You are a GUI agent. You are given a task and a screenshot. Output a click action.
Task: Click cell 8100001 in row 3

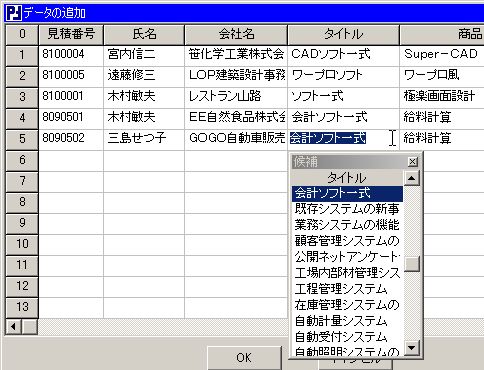point(71,97)
